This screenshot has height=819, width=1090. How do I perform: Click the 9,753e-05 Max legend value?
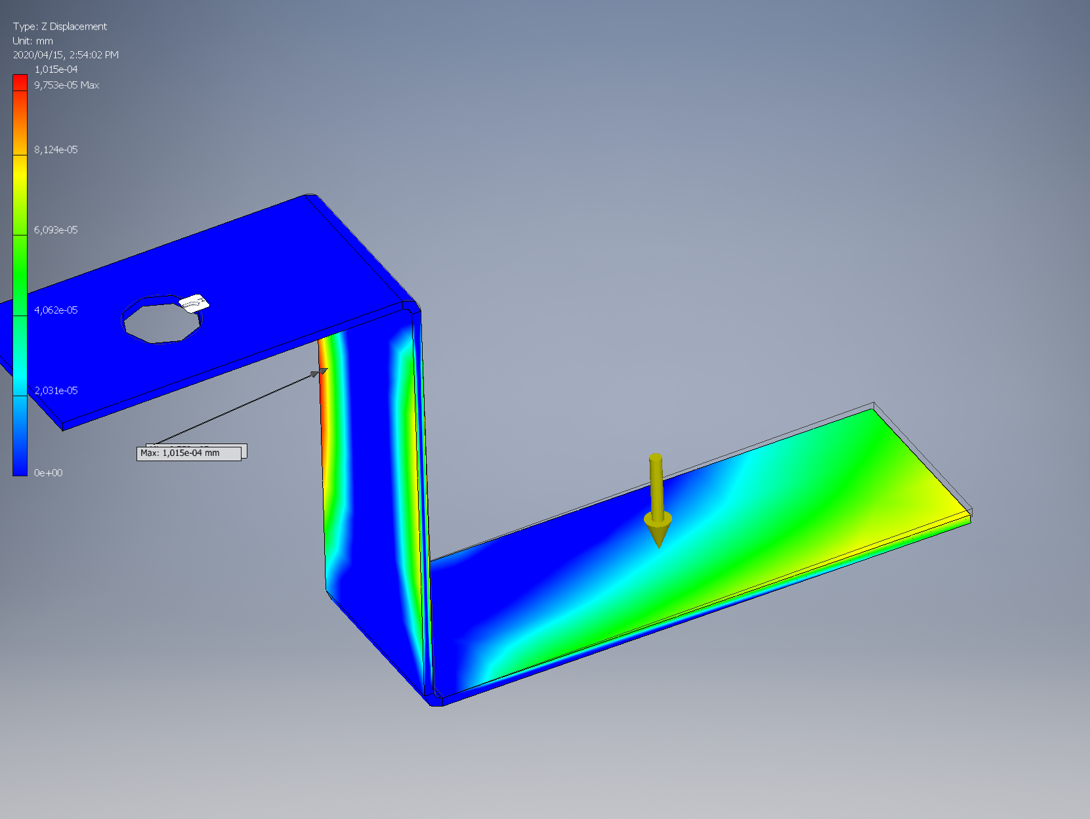click(66, 85)
